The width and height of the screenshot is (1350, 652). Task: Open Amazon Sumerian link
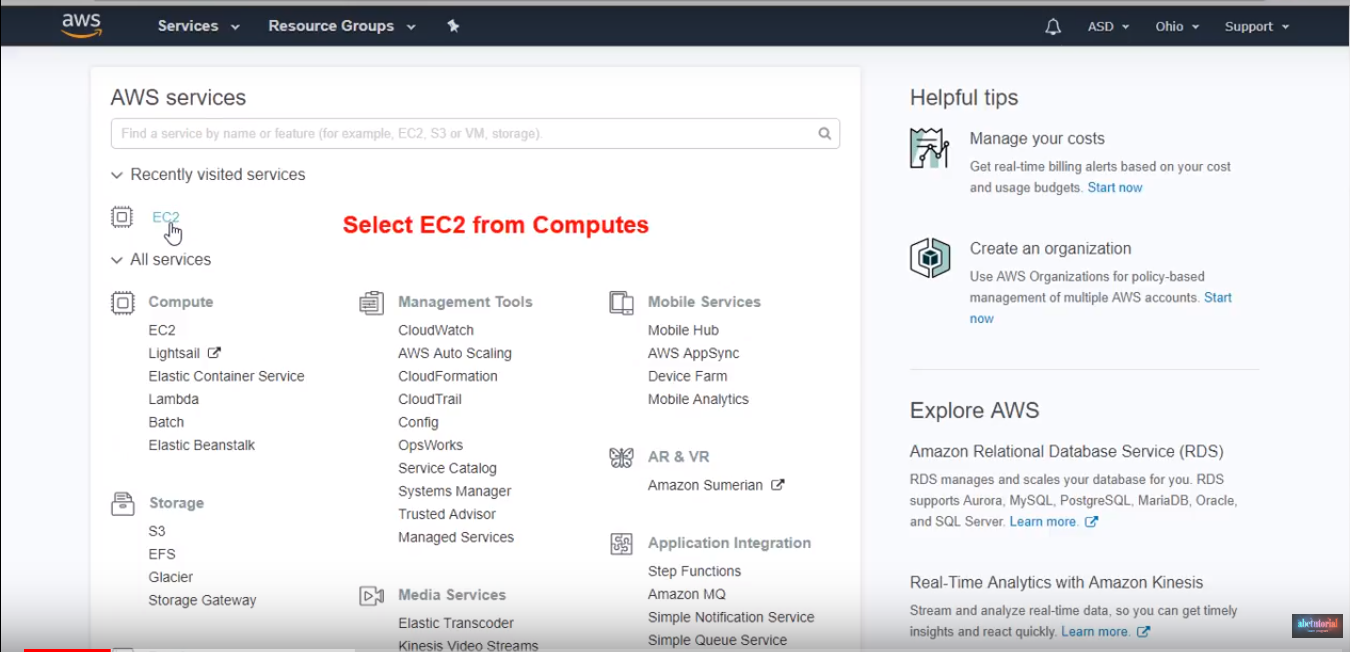tap(705, 485)
